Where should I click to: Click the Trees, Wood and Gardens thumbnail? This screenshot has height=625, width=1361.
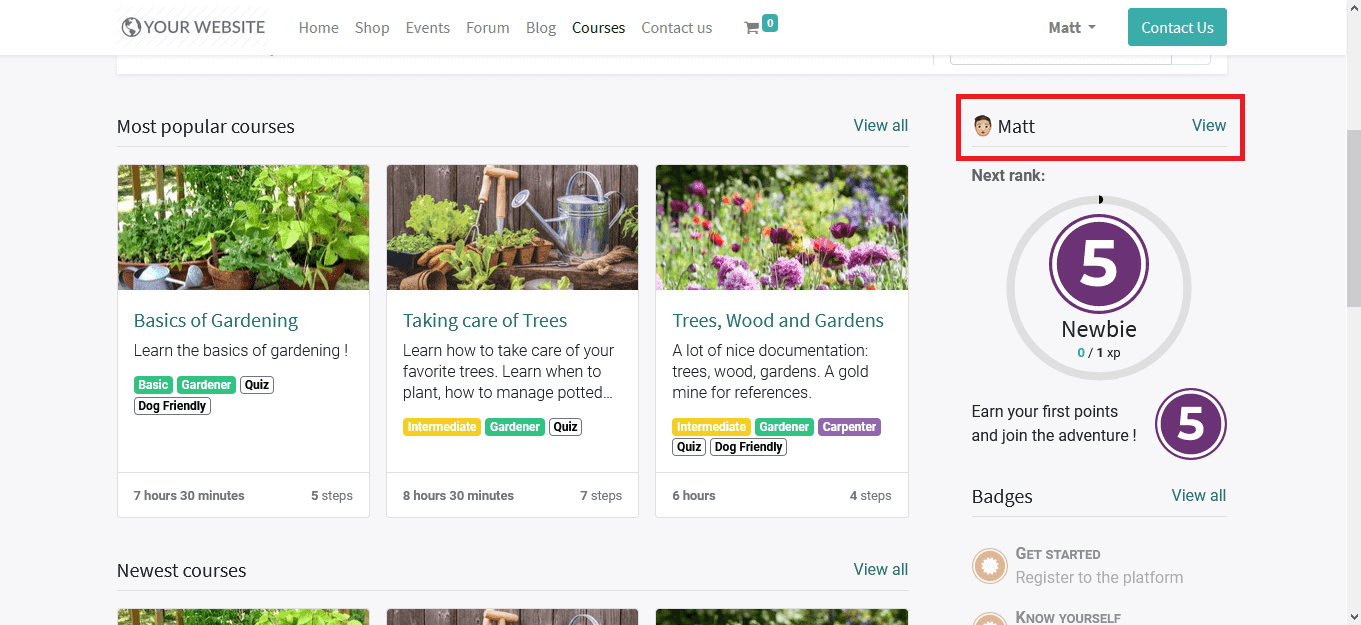click(782, 227)
